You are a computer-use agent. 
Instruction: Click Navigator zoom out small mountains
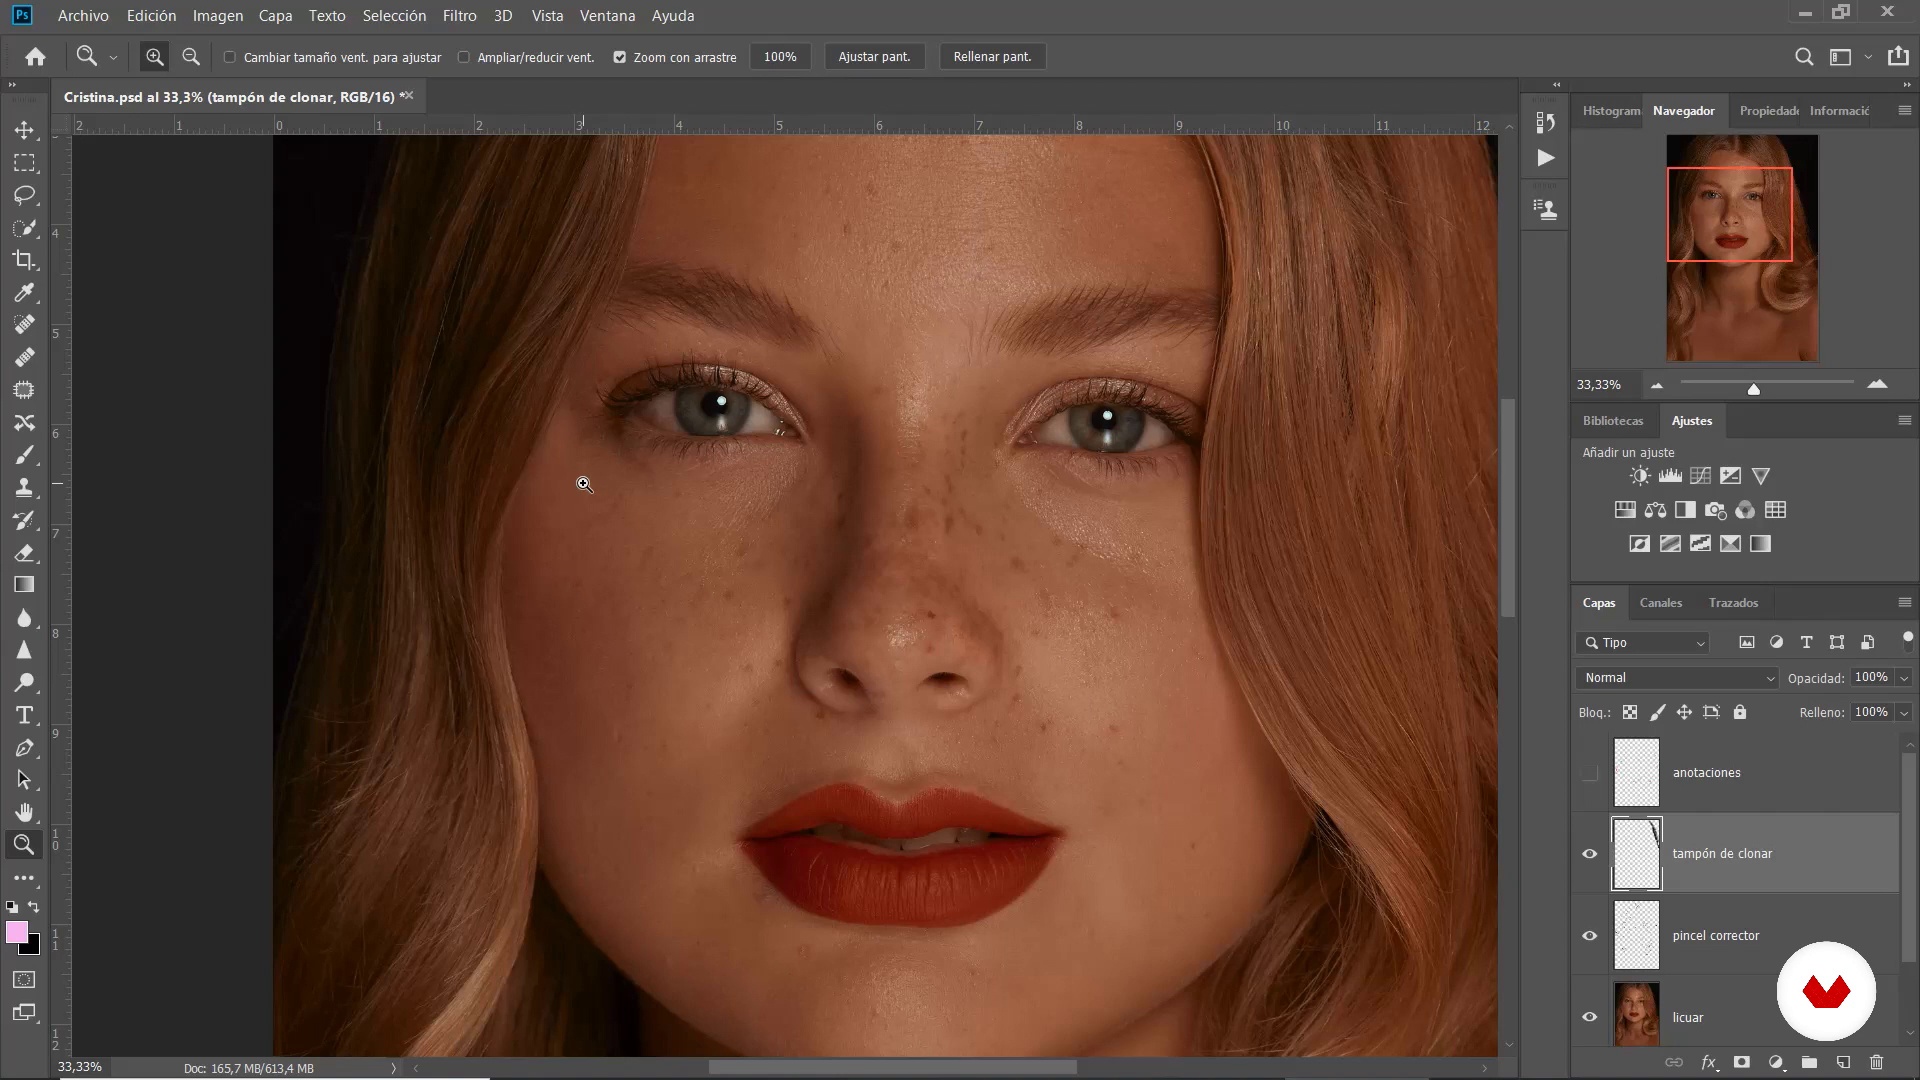(x=1657, y=385)
